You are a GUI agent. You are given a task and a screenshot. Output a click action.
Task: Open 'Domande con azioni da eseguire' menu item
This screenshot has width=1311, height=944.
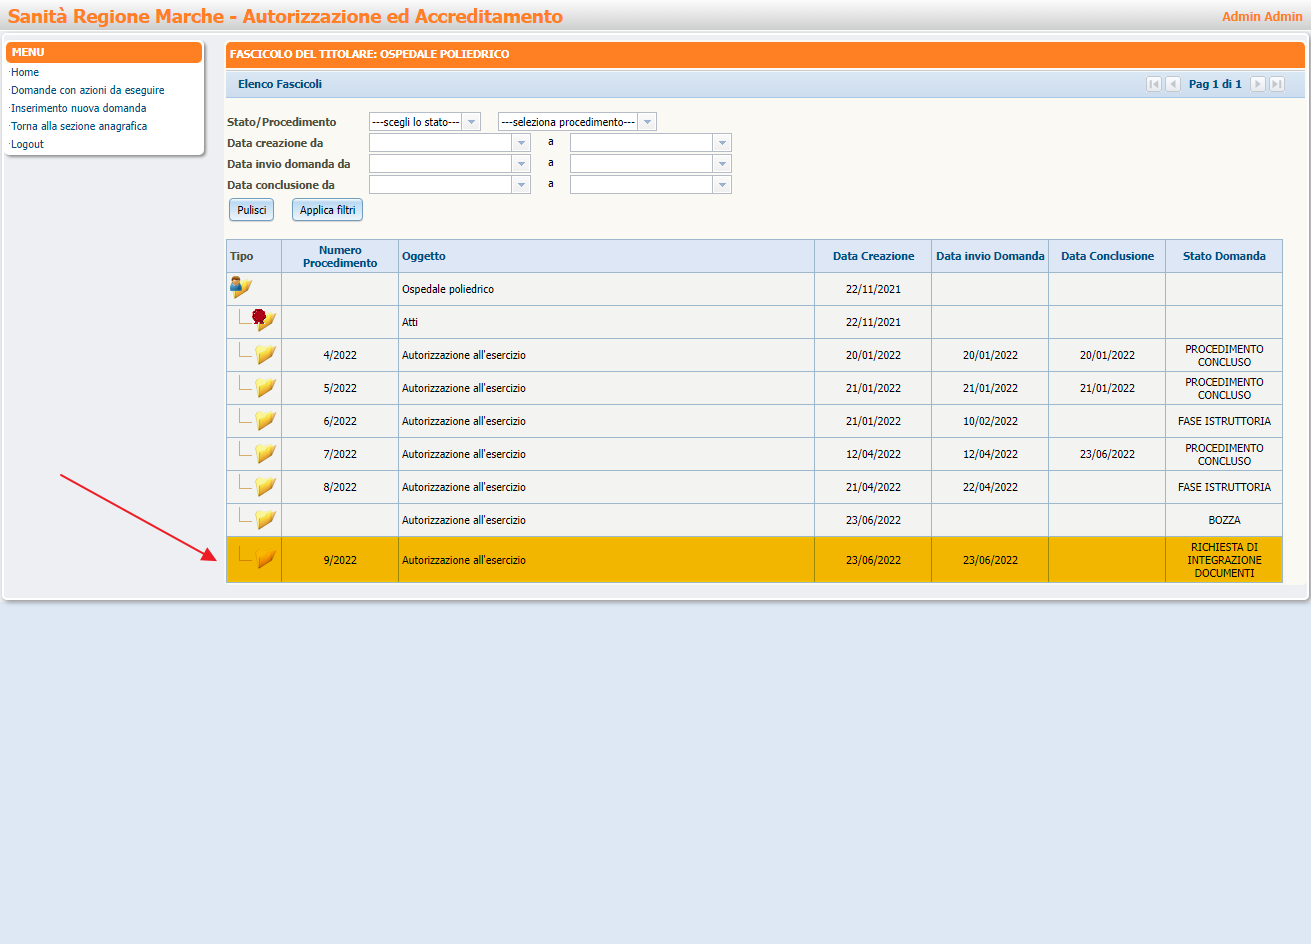click(x=88, y=90)
